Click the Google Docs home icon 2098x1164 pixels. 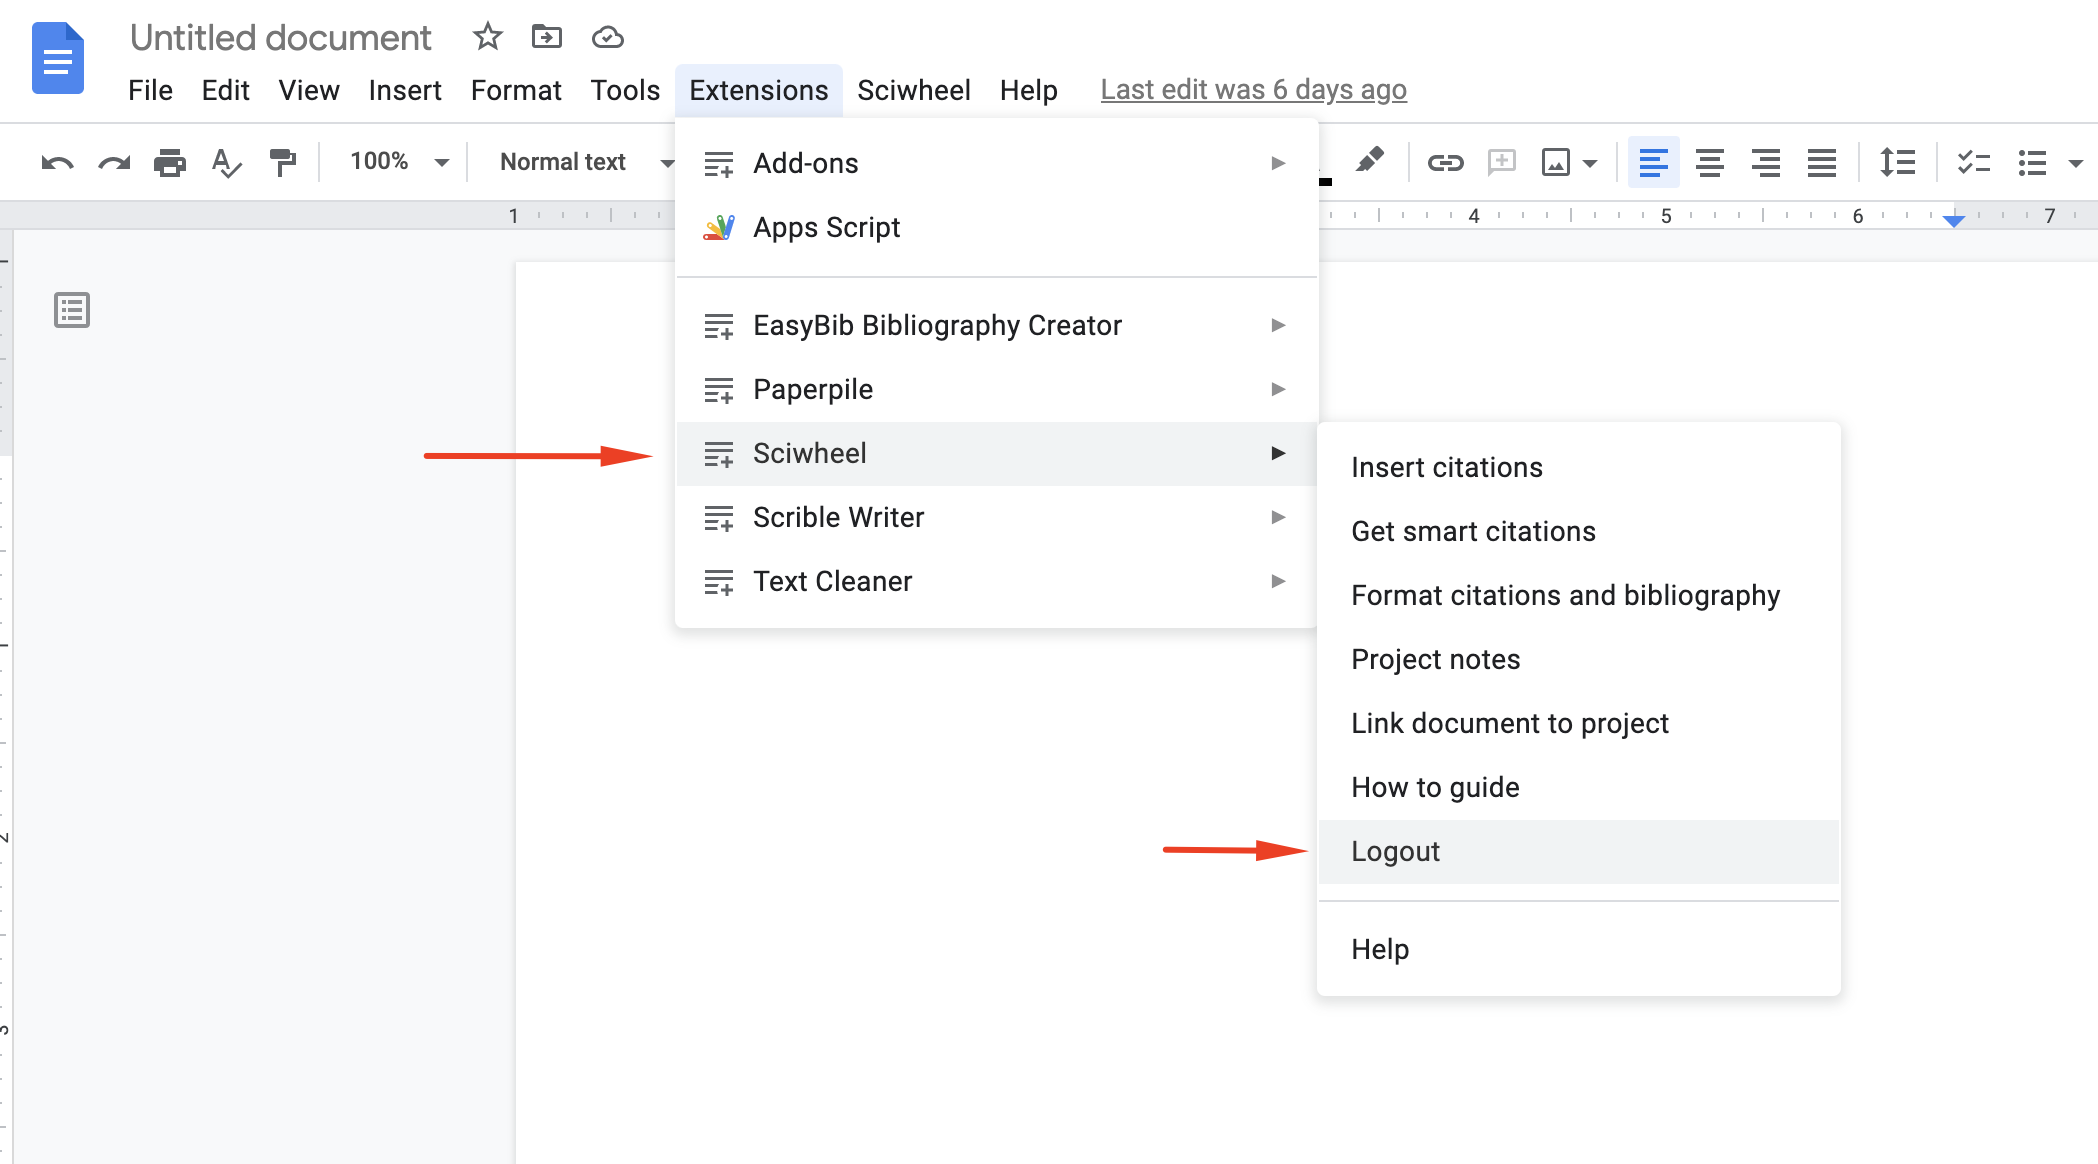point(58,58)
